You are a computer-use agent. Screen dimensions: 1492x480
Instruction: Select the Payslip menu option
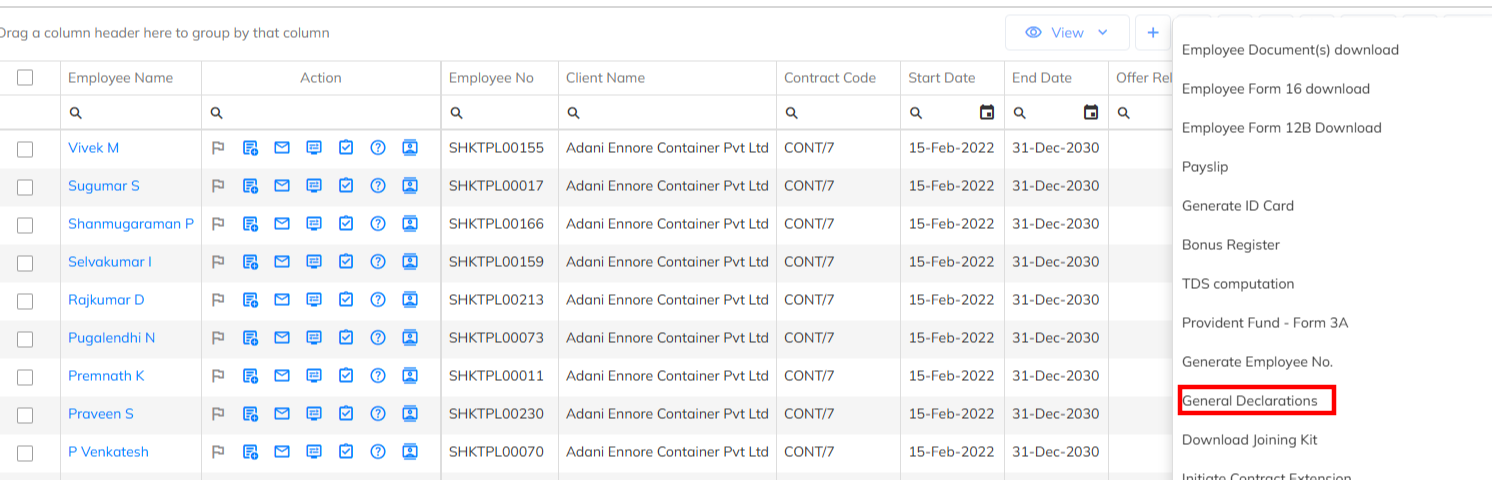point(1205,167)
